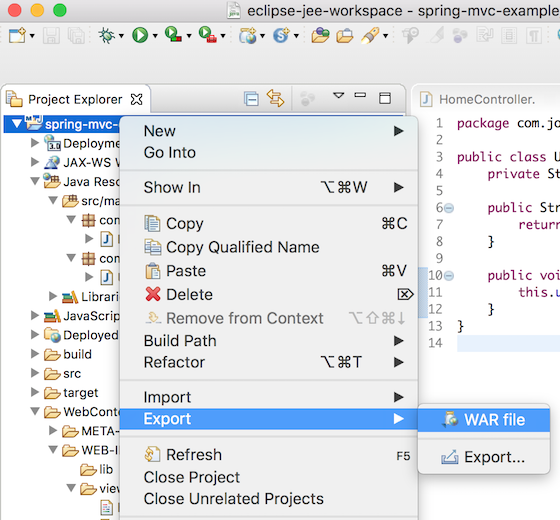Screen dimensions: 560x520
Task: Click Collapse All icon in Project Explorer
Action: point(251,99)
